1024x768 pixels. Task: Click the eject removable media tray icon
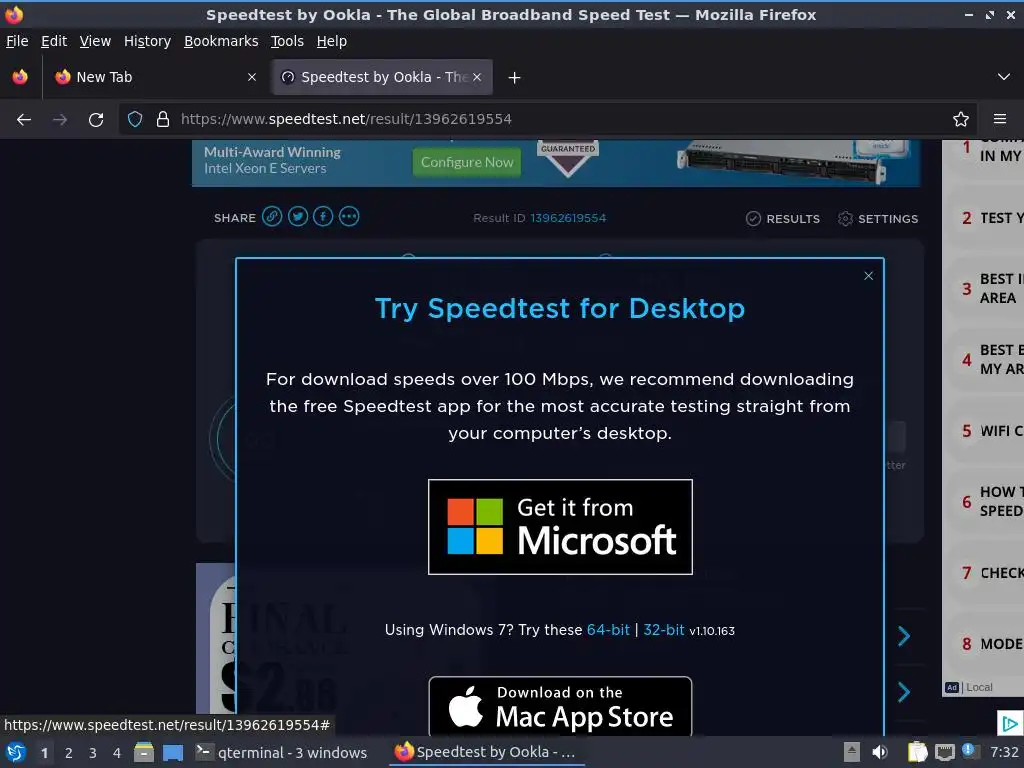point(851,752)
